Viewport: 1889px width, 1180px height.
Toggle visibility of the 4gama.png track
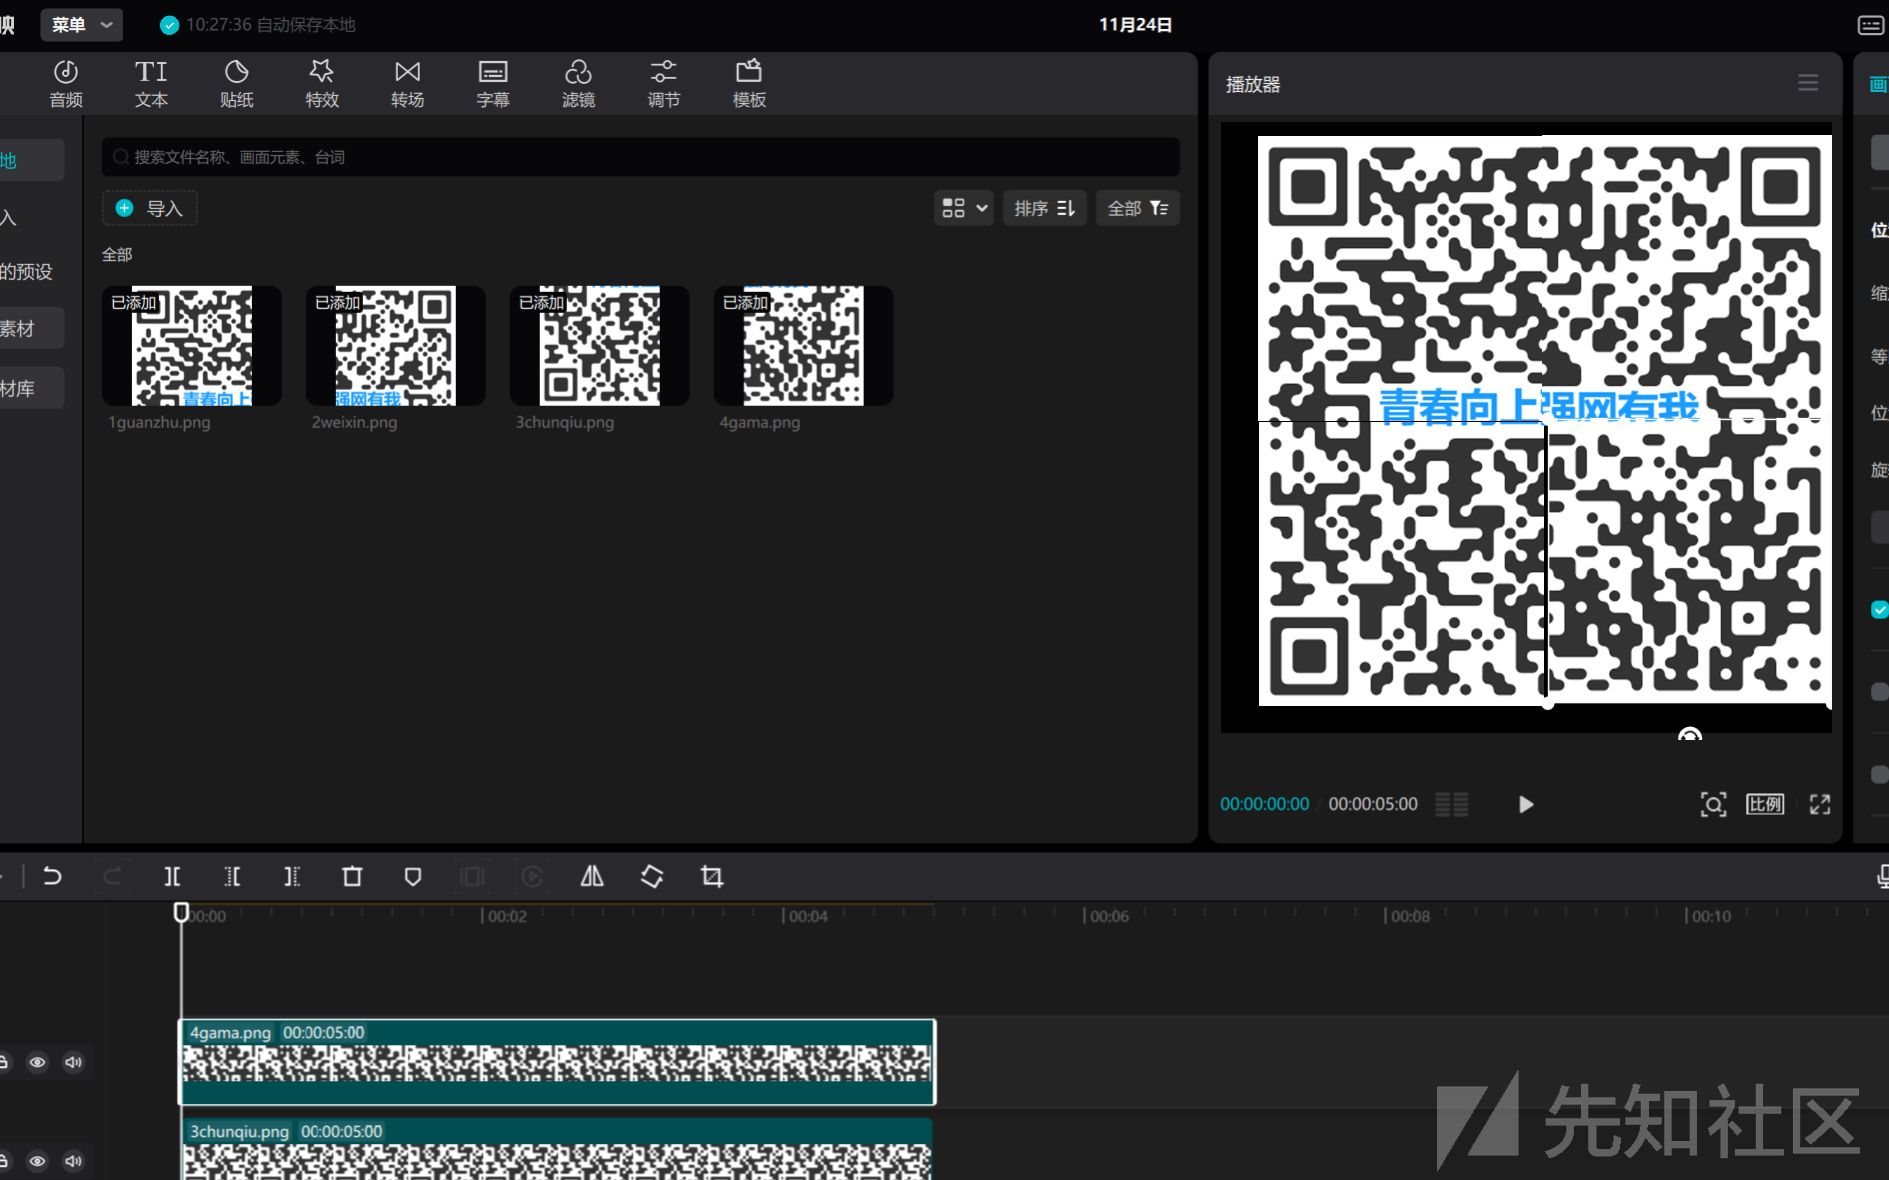[37, 1062]
